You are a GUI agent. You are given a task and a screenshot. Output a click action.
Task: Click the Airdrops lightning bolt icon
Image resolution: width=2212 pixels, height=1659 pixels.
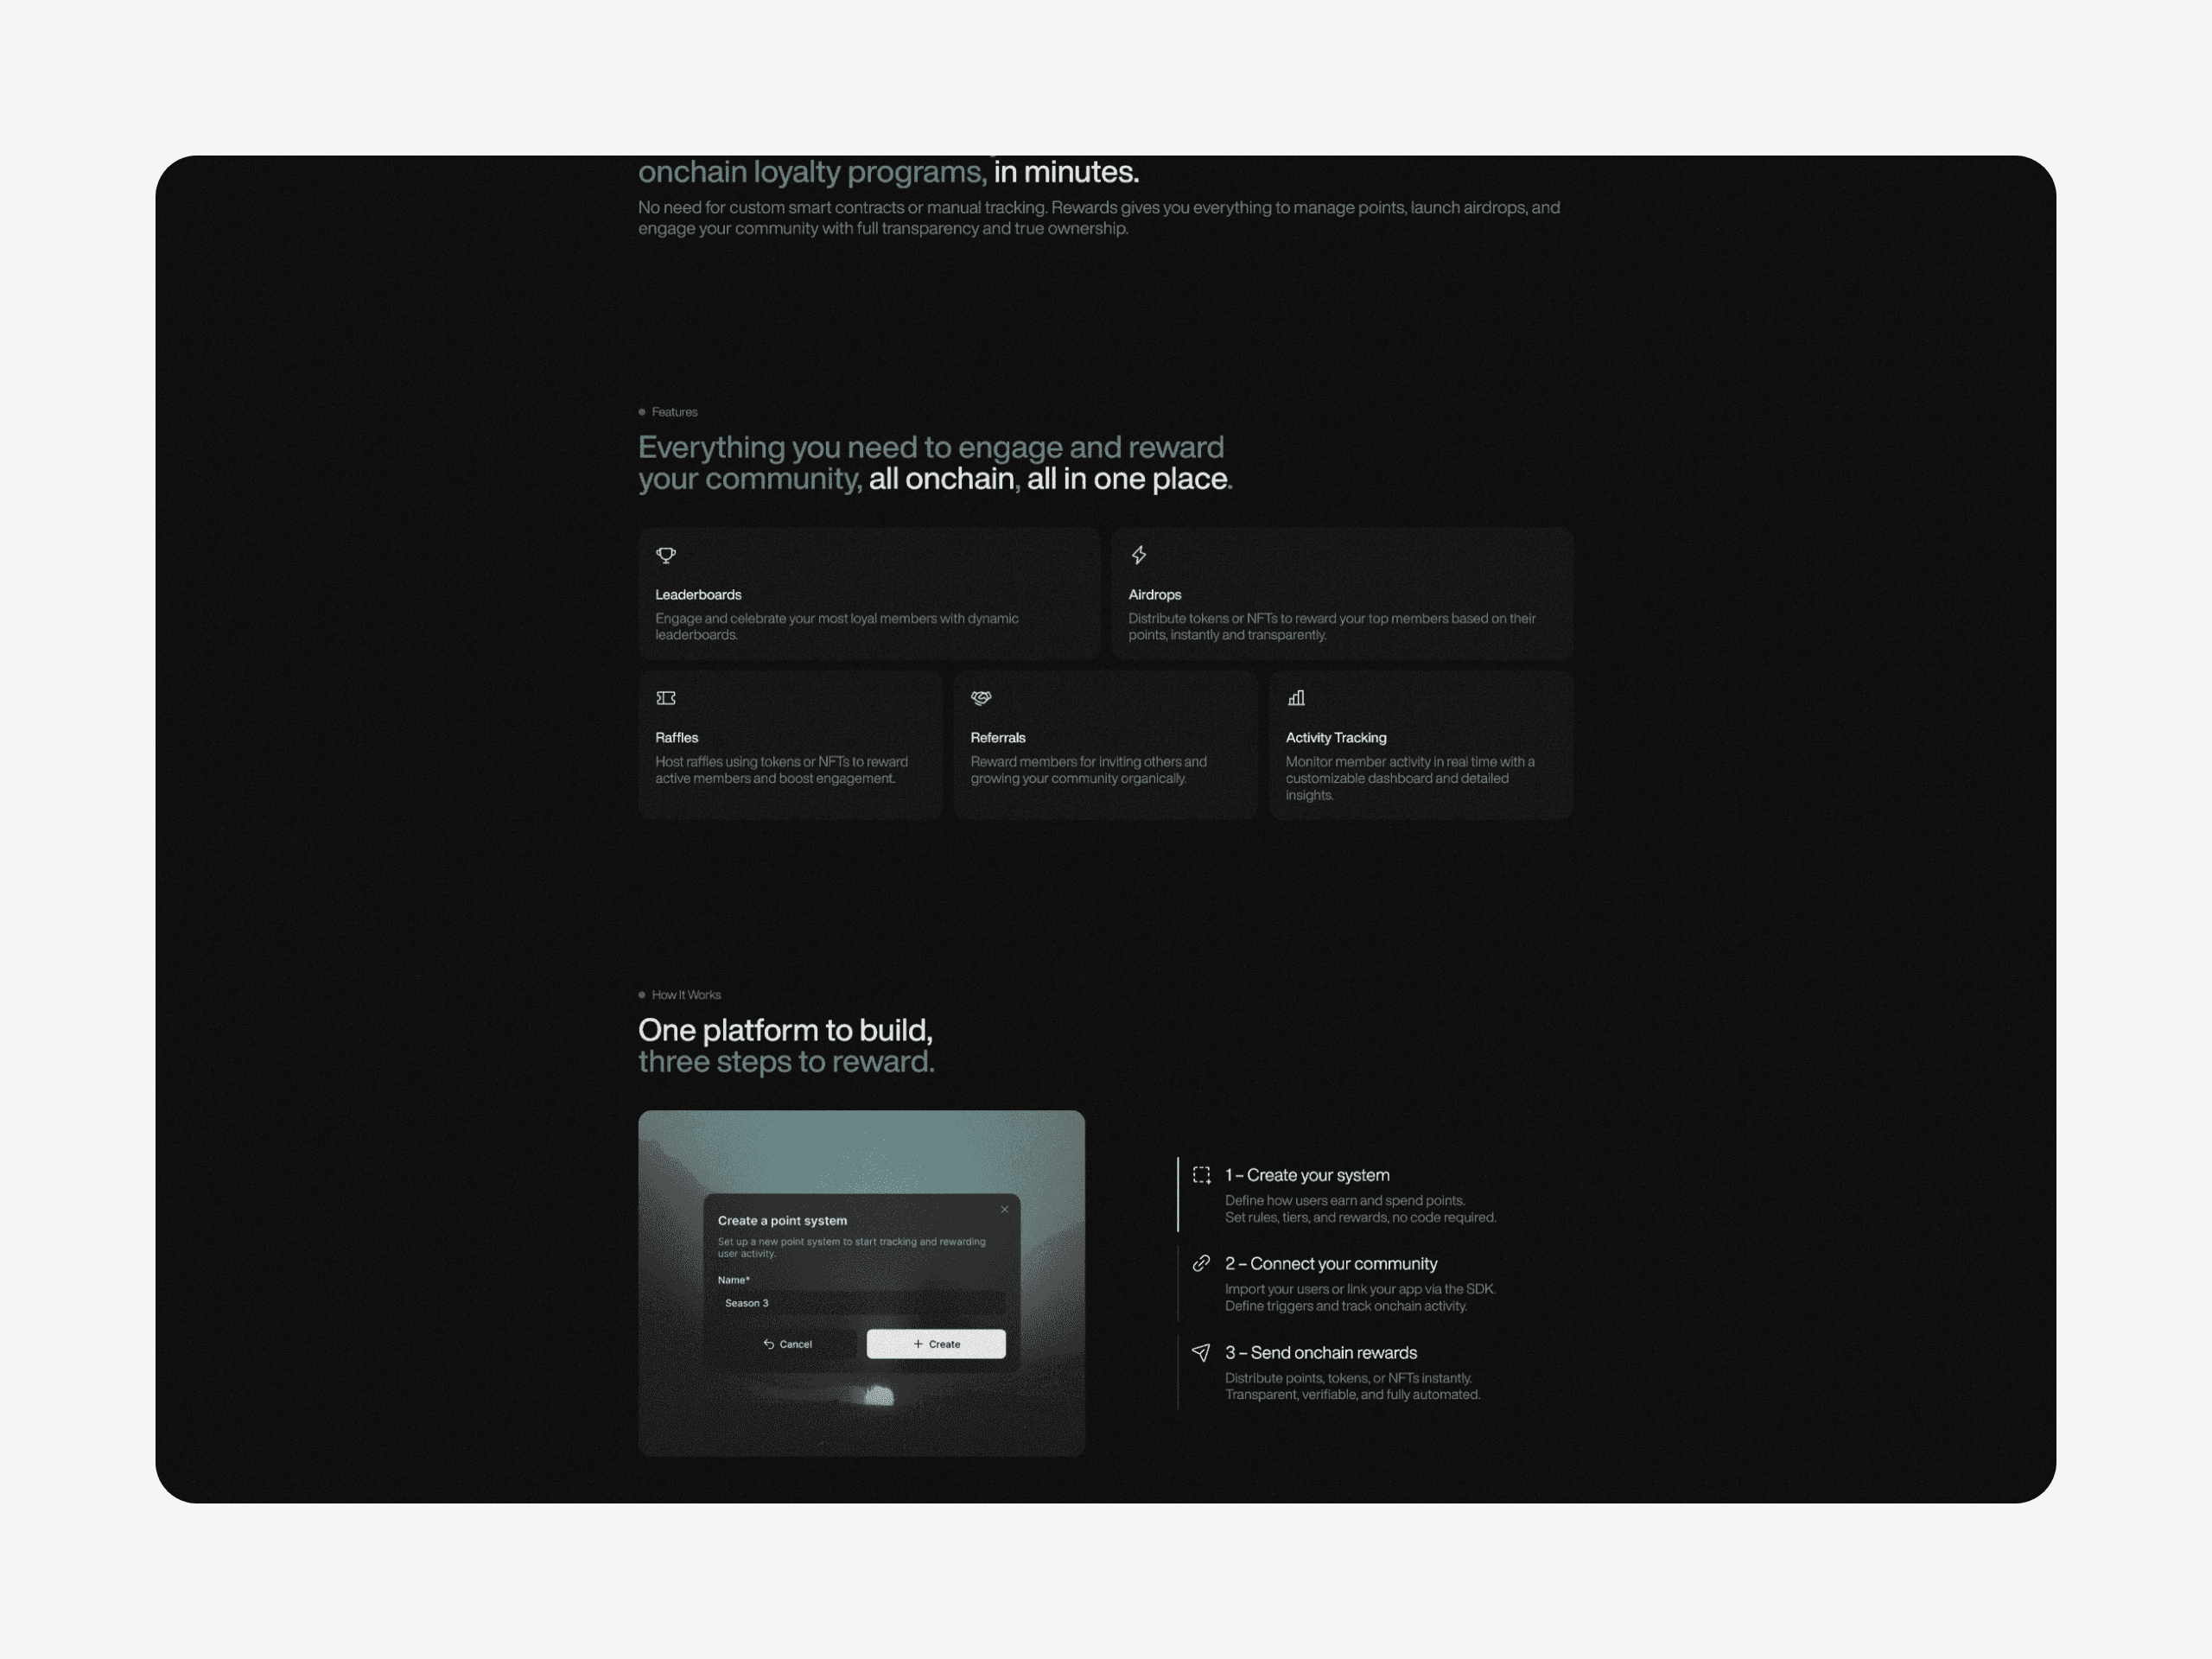point(1138,555)
